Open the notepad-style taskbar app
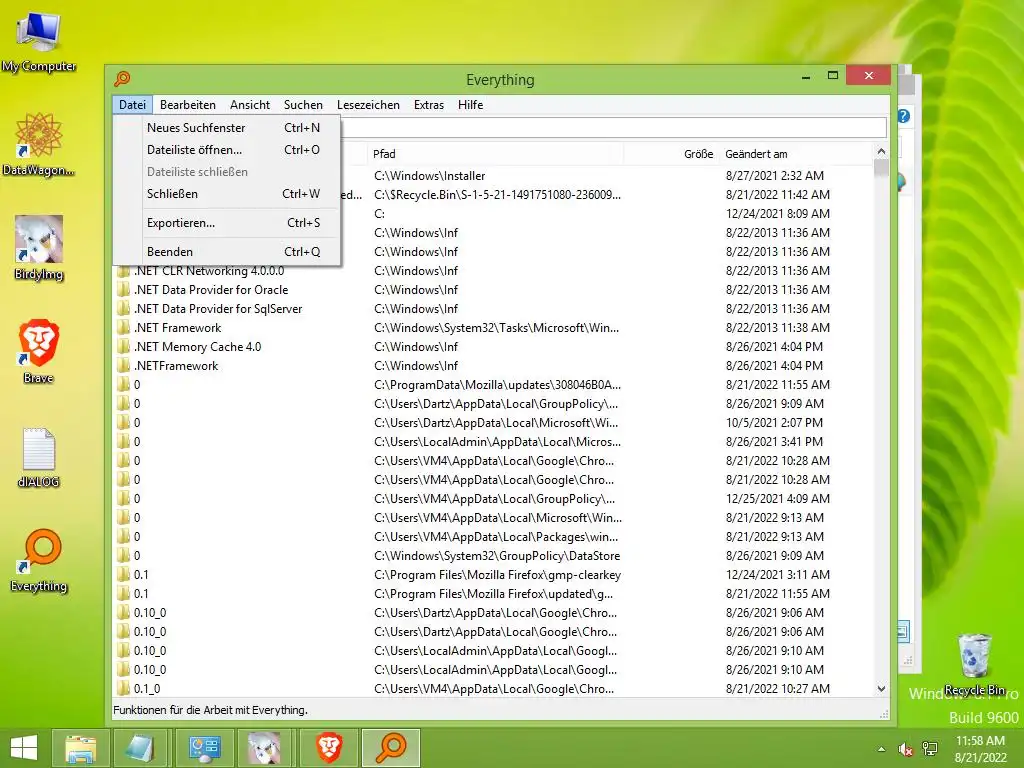1024x768 pixels. pos(141,748)
